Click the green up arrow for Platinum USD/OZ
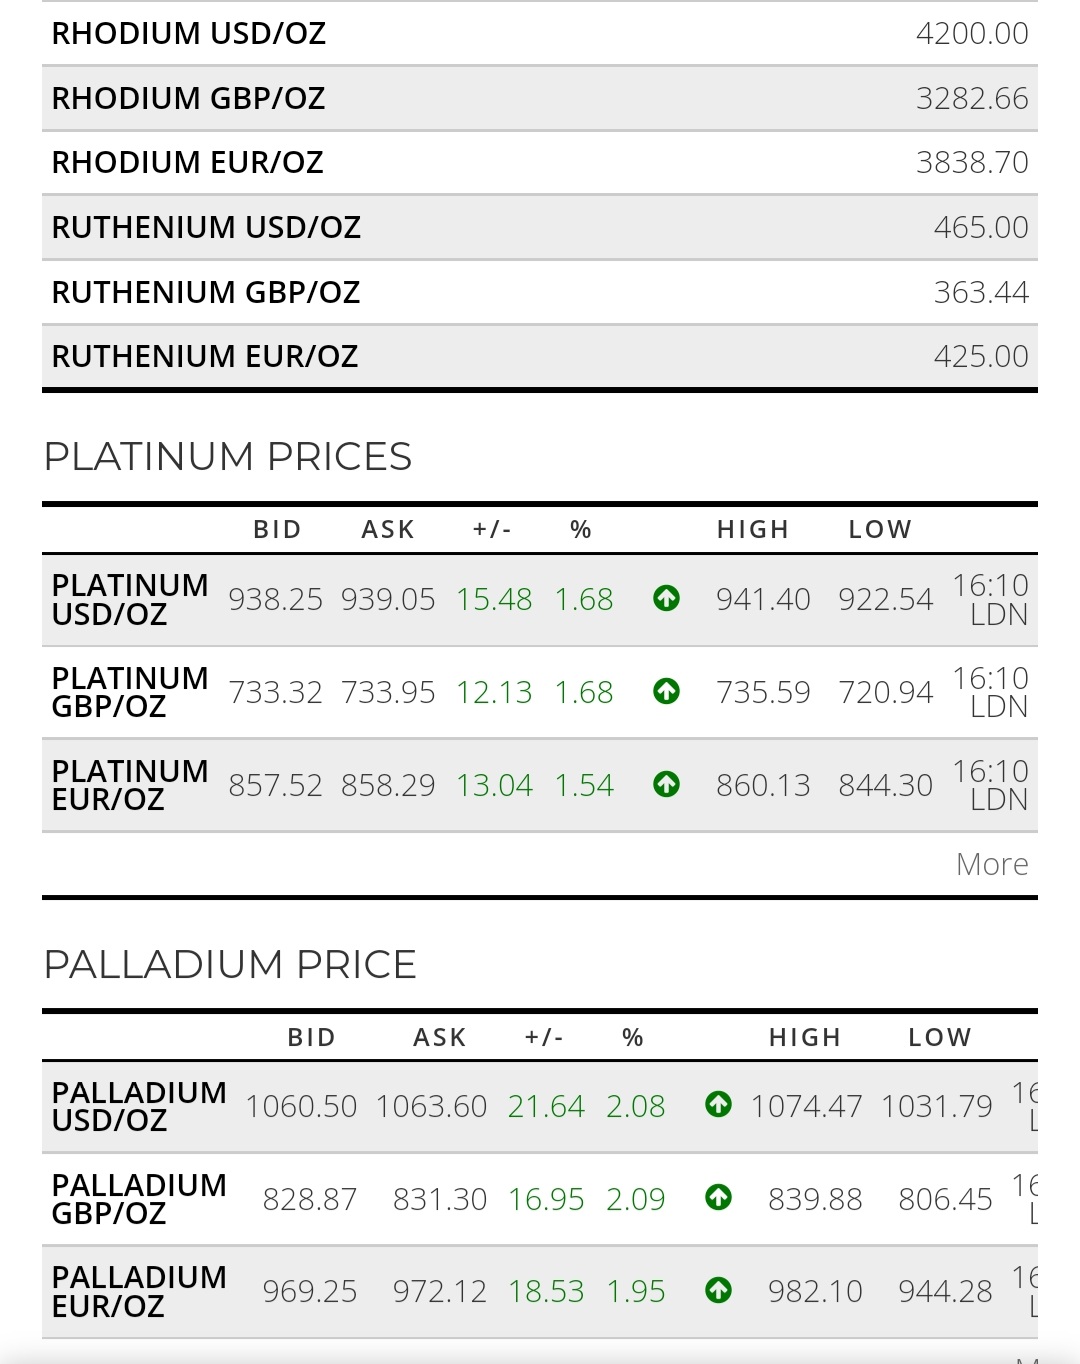This screenshot has width=1080, height=1364. pos(666,599)
